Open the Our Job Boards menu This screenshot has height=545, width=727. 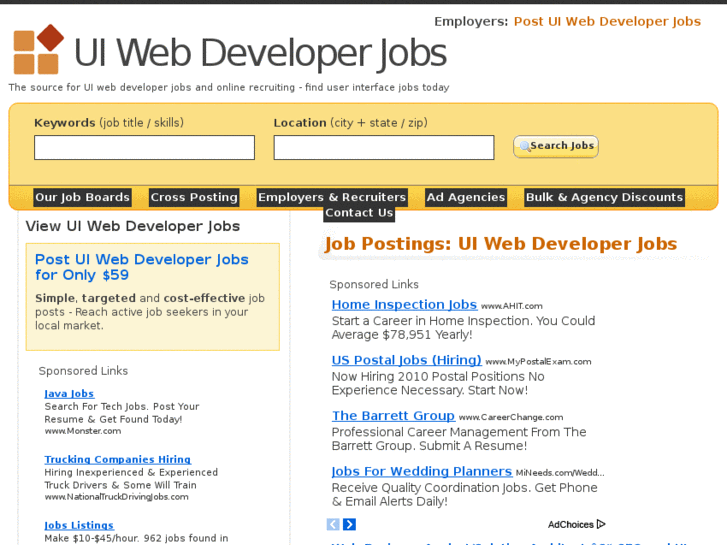(x=83, y=197)
